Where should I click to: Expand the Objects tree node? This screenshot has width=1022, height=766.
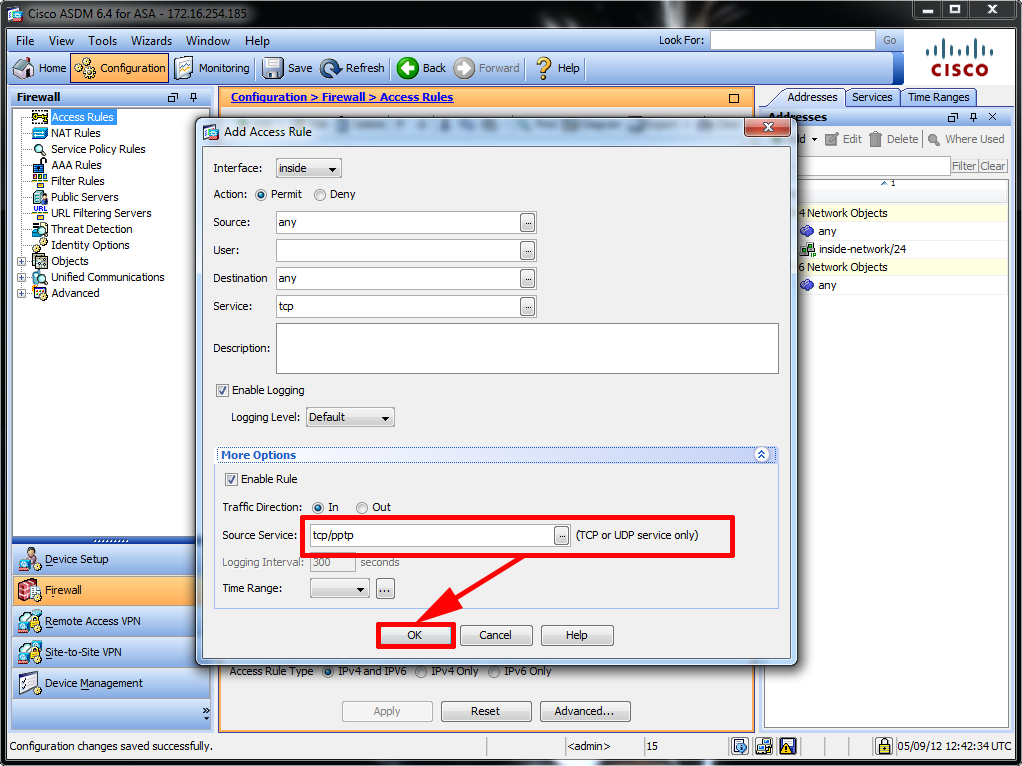(x=22, y=261)
